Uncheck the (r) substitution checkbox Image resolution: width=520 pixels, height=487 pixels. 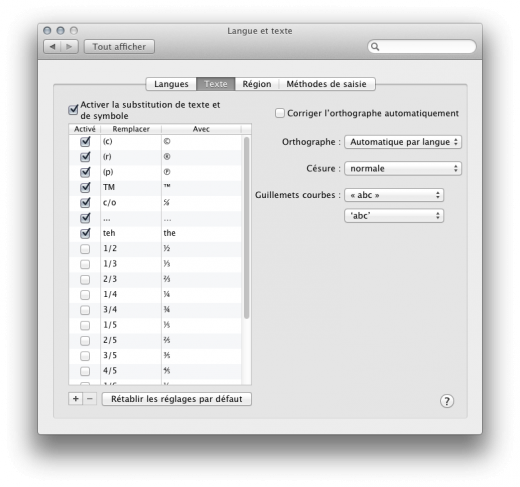click(85, 157)
